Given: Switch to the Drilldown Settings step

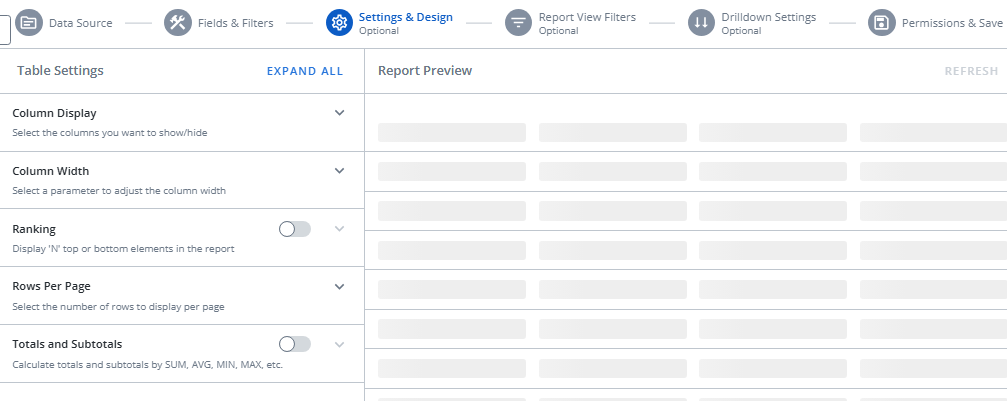Looking at the screenshot, I should click(x=768, y=18).
